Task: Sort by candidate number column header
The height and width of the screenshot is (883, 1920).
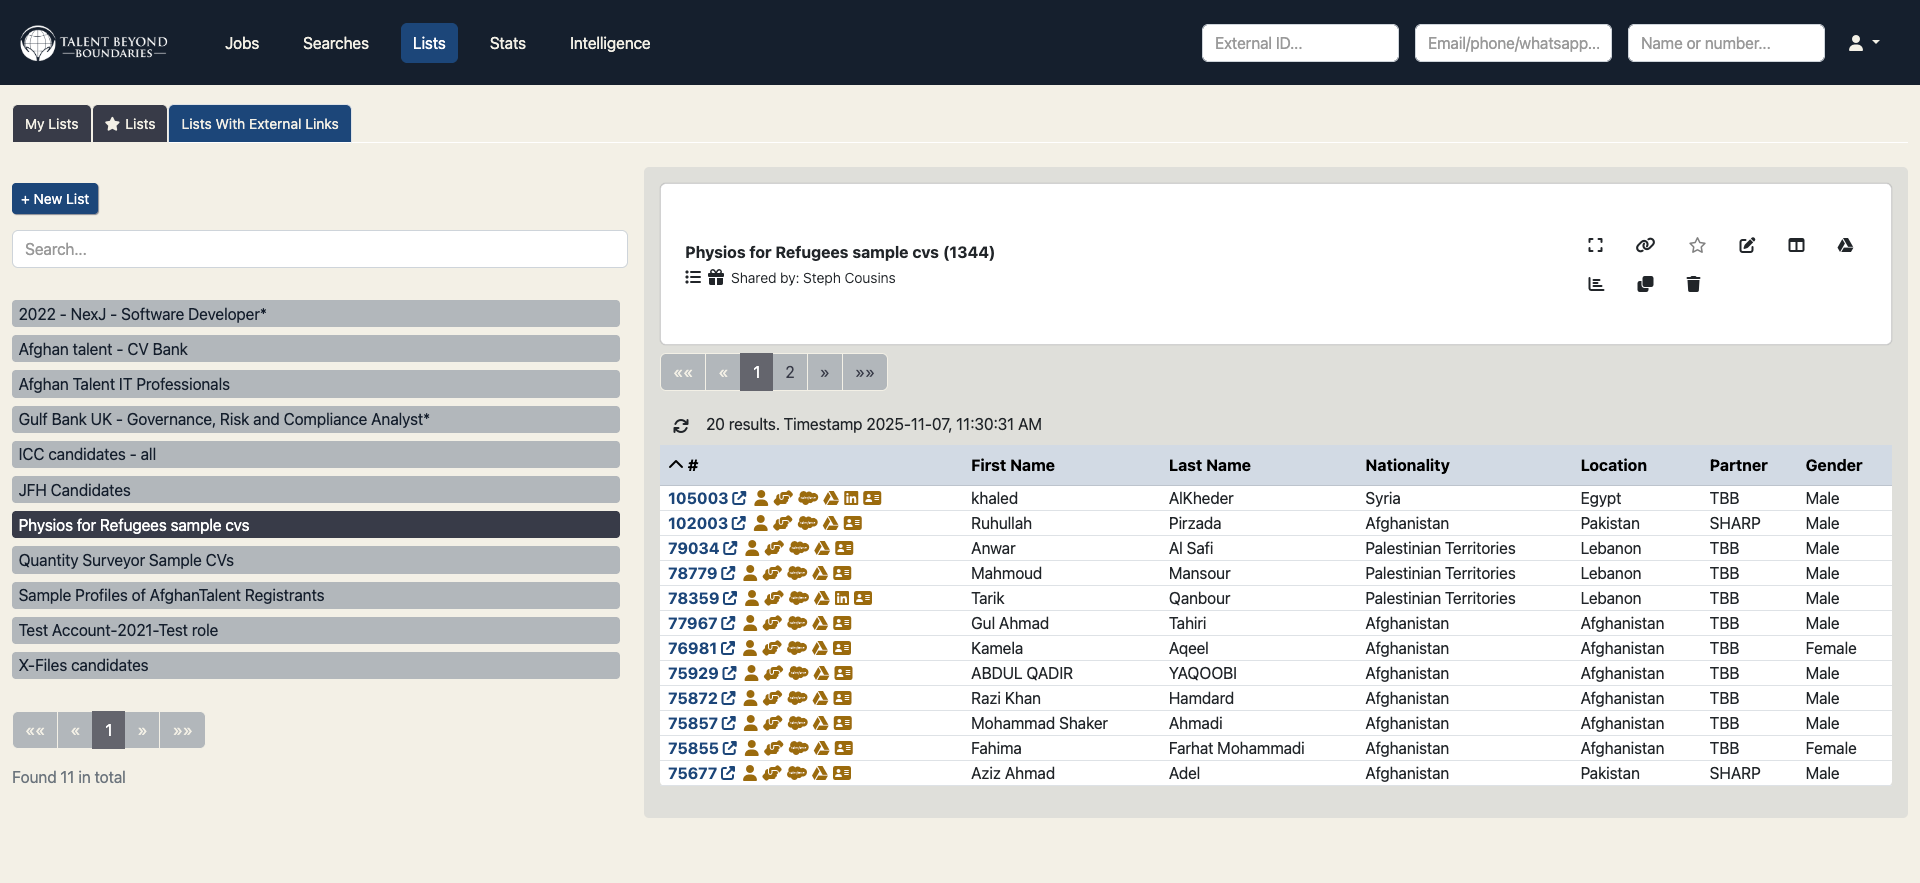Action: 684,465
